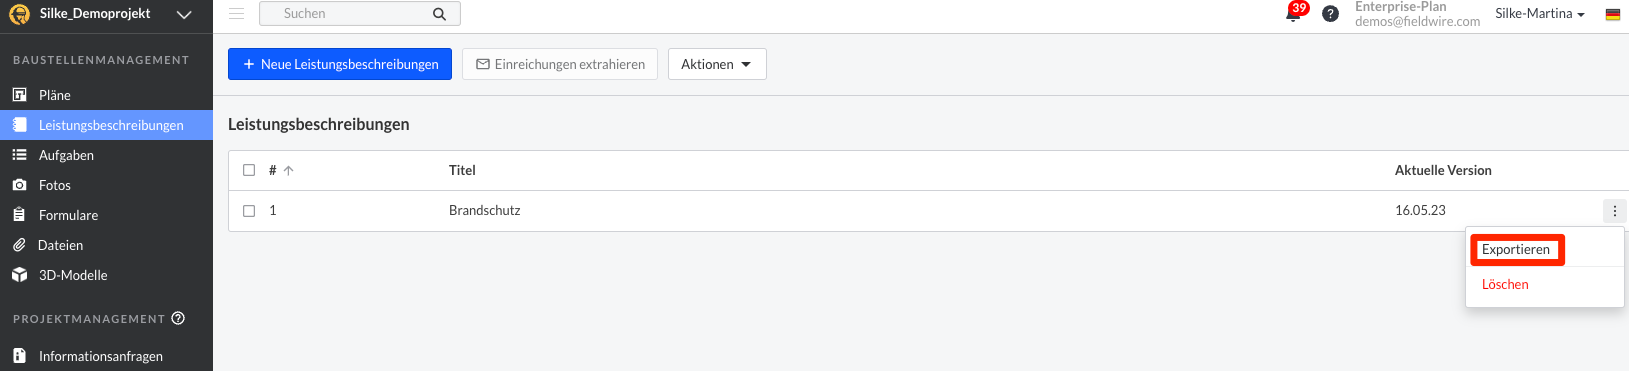Image resolution: width=1629 pixels, height=371 pixels.
Task: Check the checkbox for row 1 Brandschutz
Action: pyautogui.click(x=249, y=211)
